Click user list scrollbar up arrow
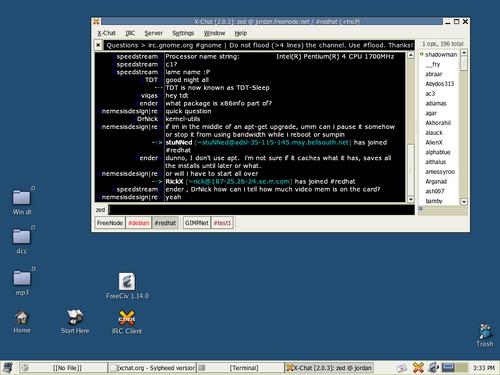Viewport: 500px width, 375px height. click(464, 53)
